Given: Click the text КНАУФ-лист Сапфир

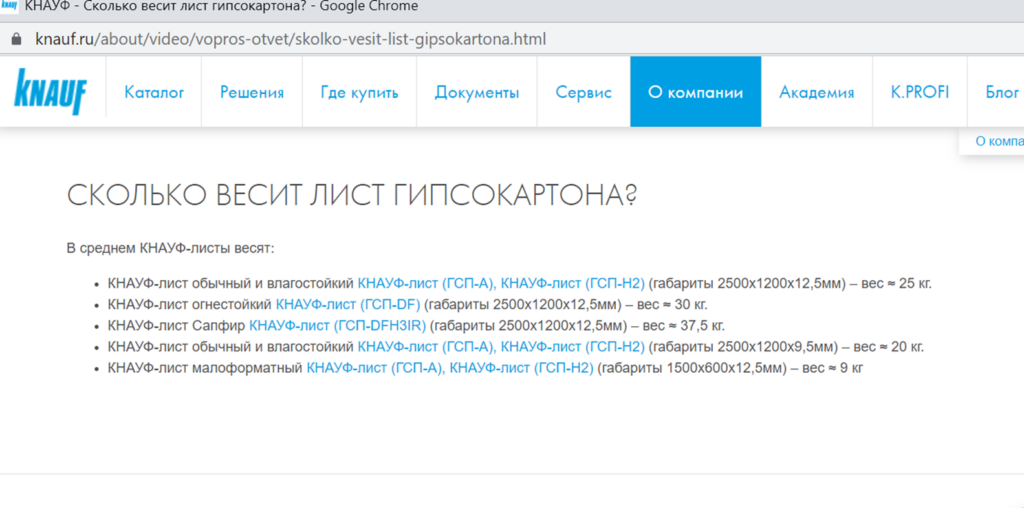Looking at the screenshot, I should coord(176,325).
